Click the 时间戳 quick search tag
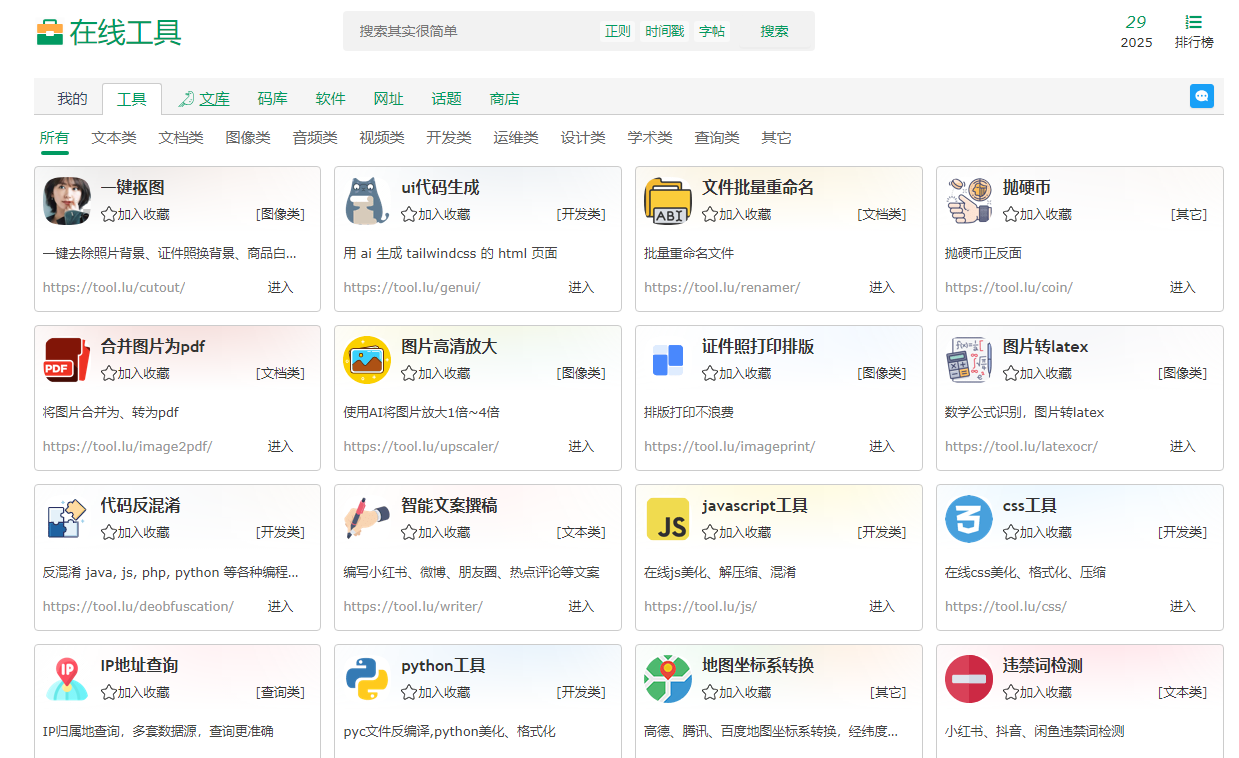The image size is (1239, 758). 664,31
